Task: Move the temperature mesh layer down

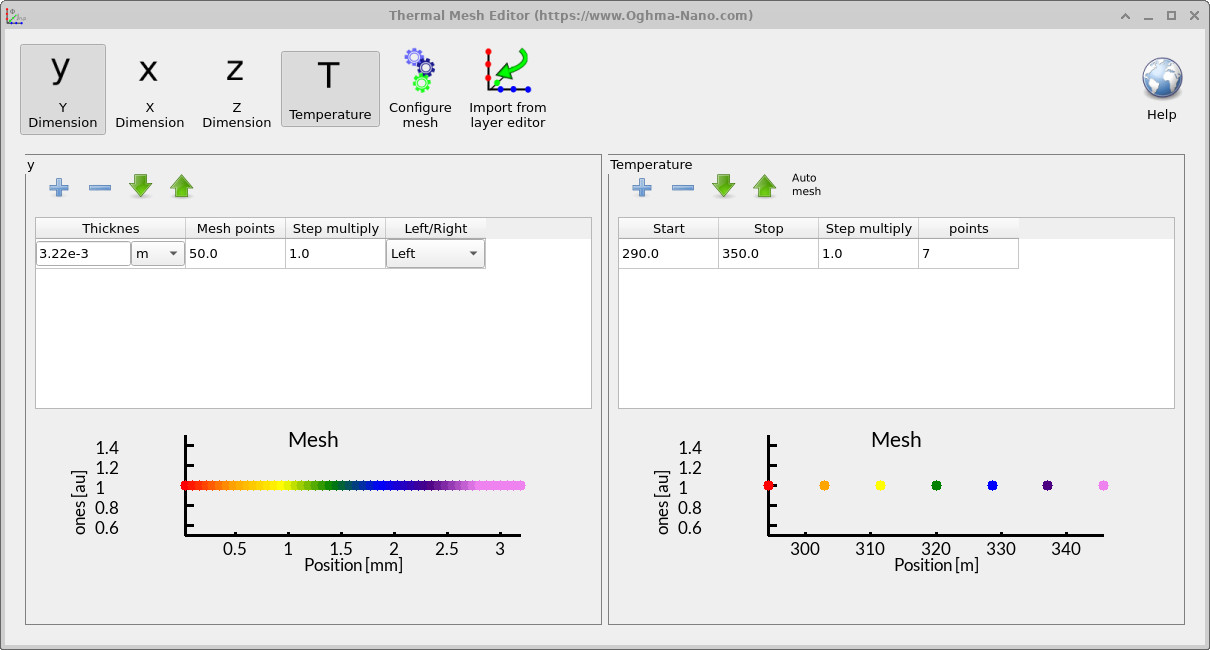Action: [723, 186]
